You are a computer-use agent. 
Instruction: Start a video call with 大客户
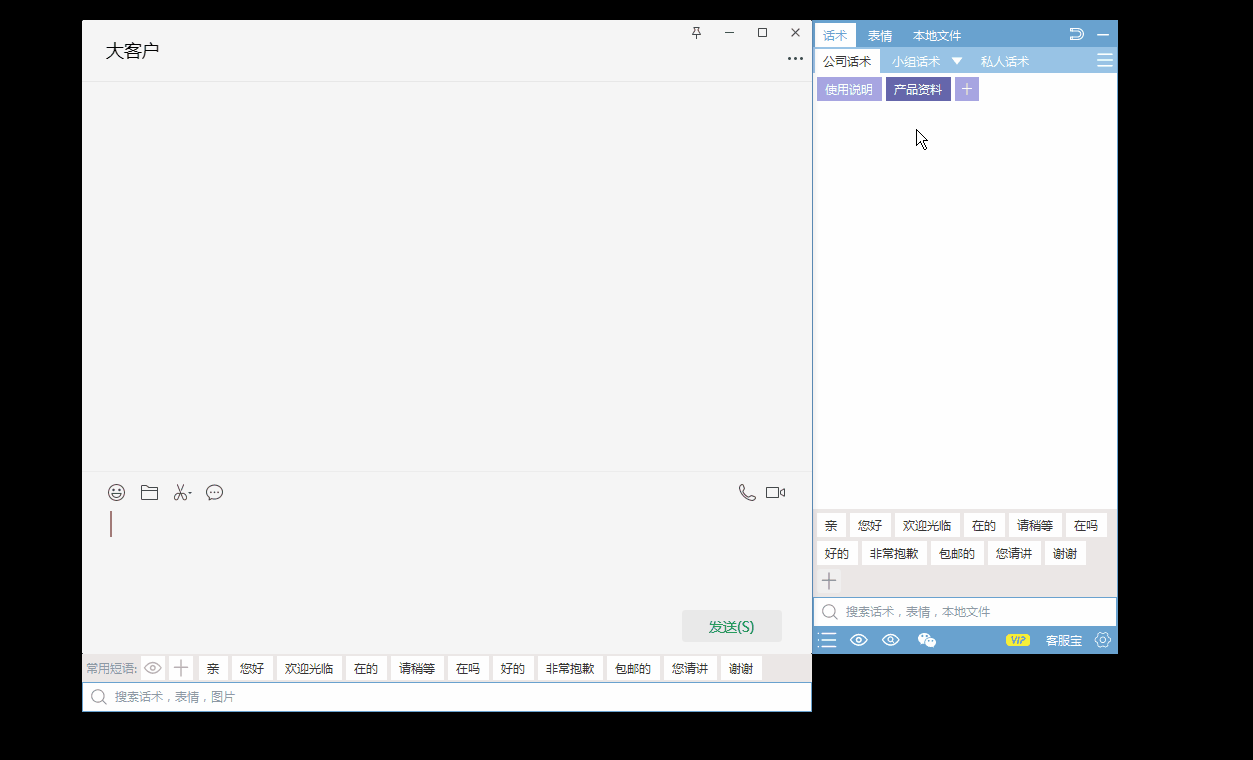[776, 492]
